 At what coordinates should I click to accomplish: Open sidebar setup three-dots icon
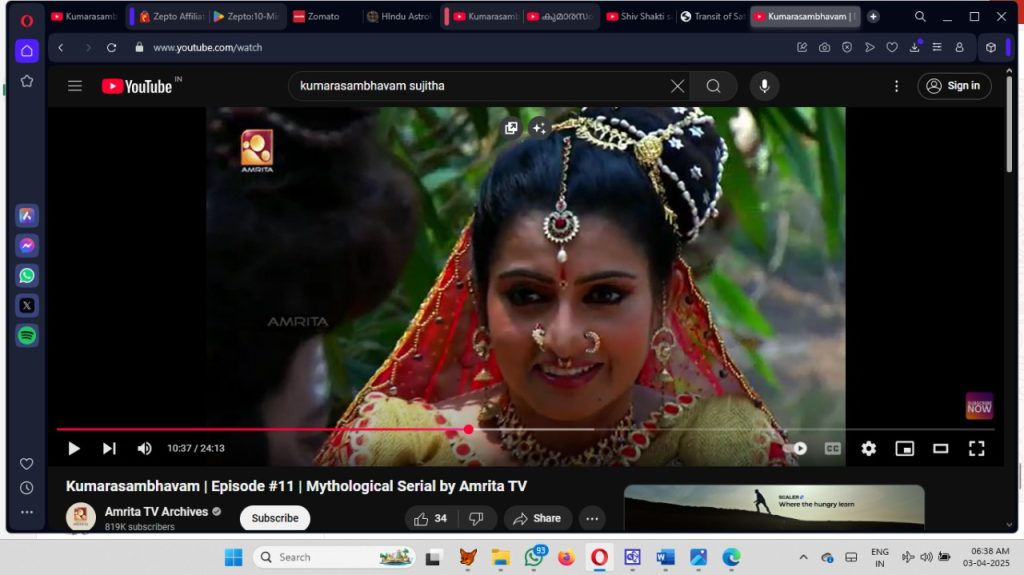[27, 512]
